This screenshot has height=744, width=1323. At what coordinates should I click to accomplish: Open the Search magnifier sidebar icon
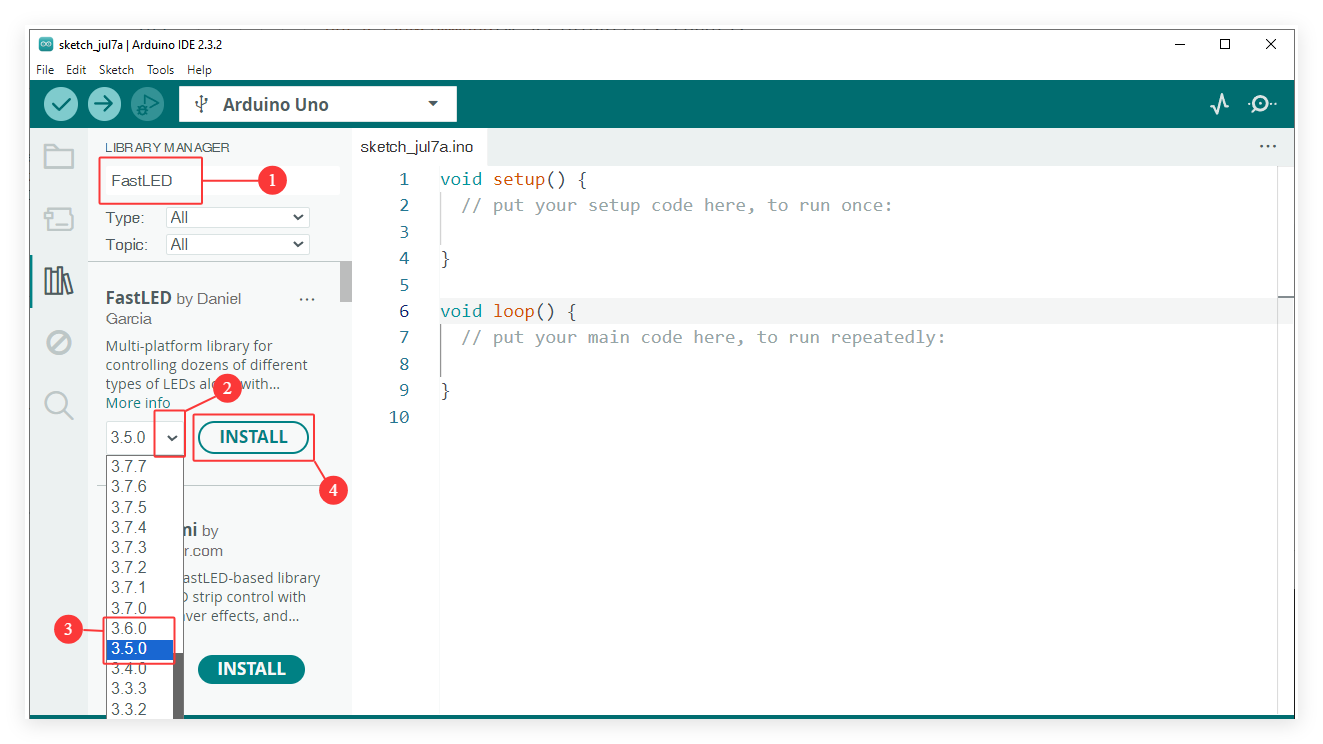[x=59, y=405]
